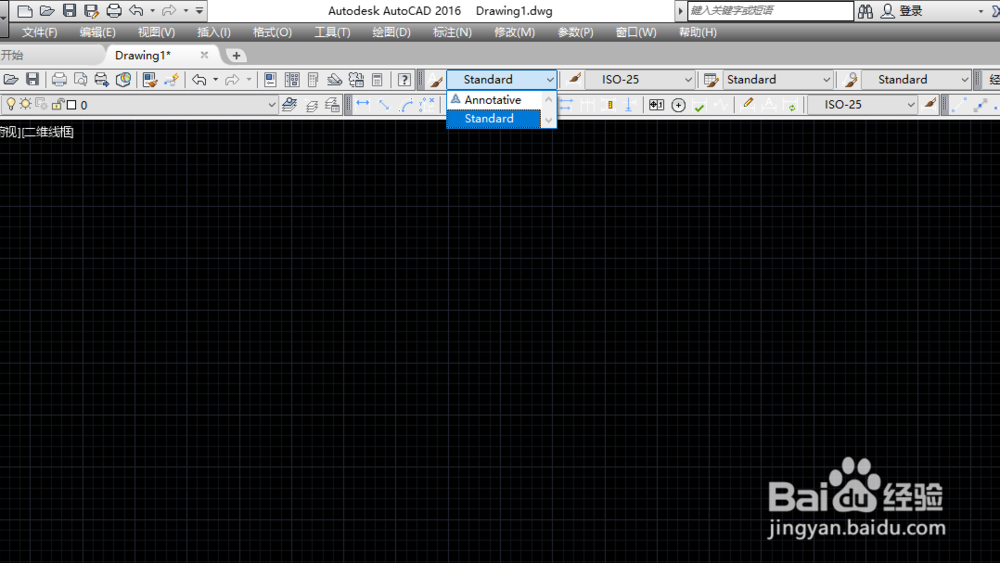
Task: Click the 3D Print icon
Action: click(123, 80)
